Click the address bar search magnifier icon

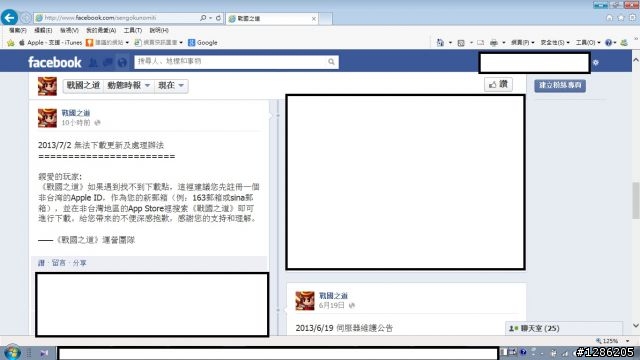click(x=203, y=18)
